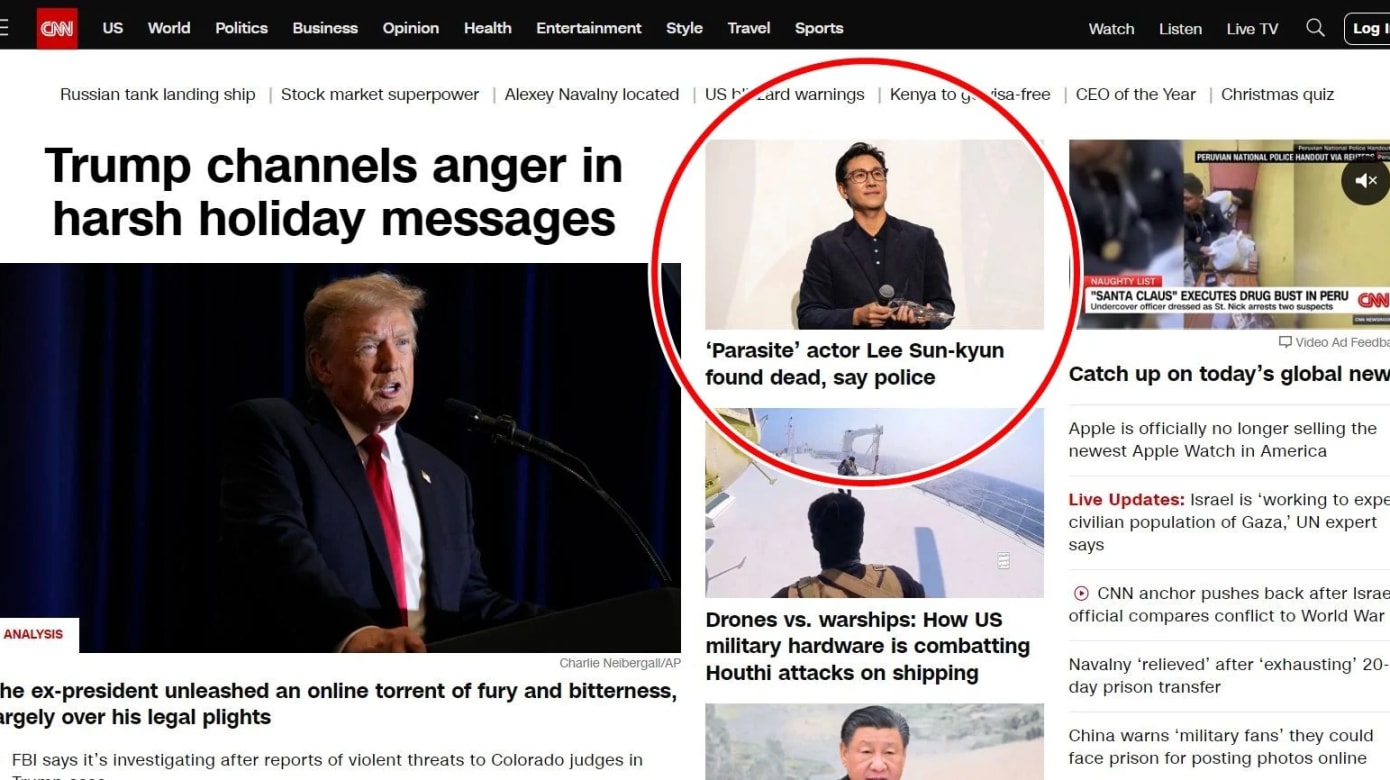Open the Lee Sun-kyun photo thumbnail

point(874,234)
